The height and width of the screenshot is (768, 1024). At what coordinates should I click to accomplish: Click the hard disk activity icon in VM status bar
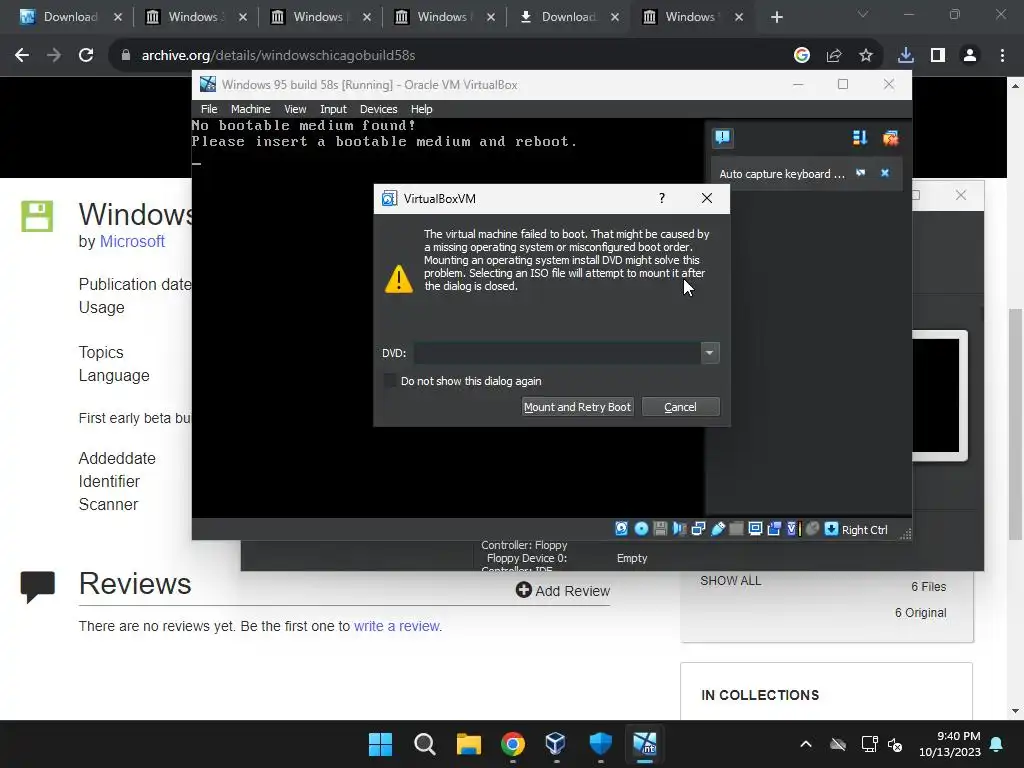(622, 529)
